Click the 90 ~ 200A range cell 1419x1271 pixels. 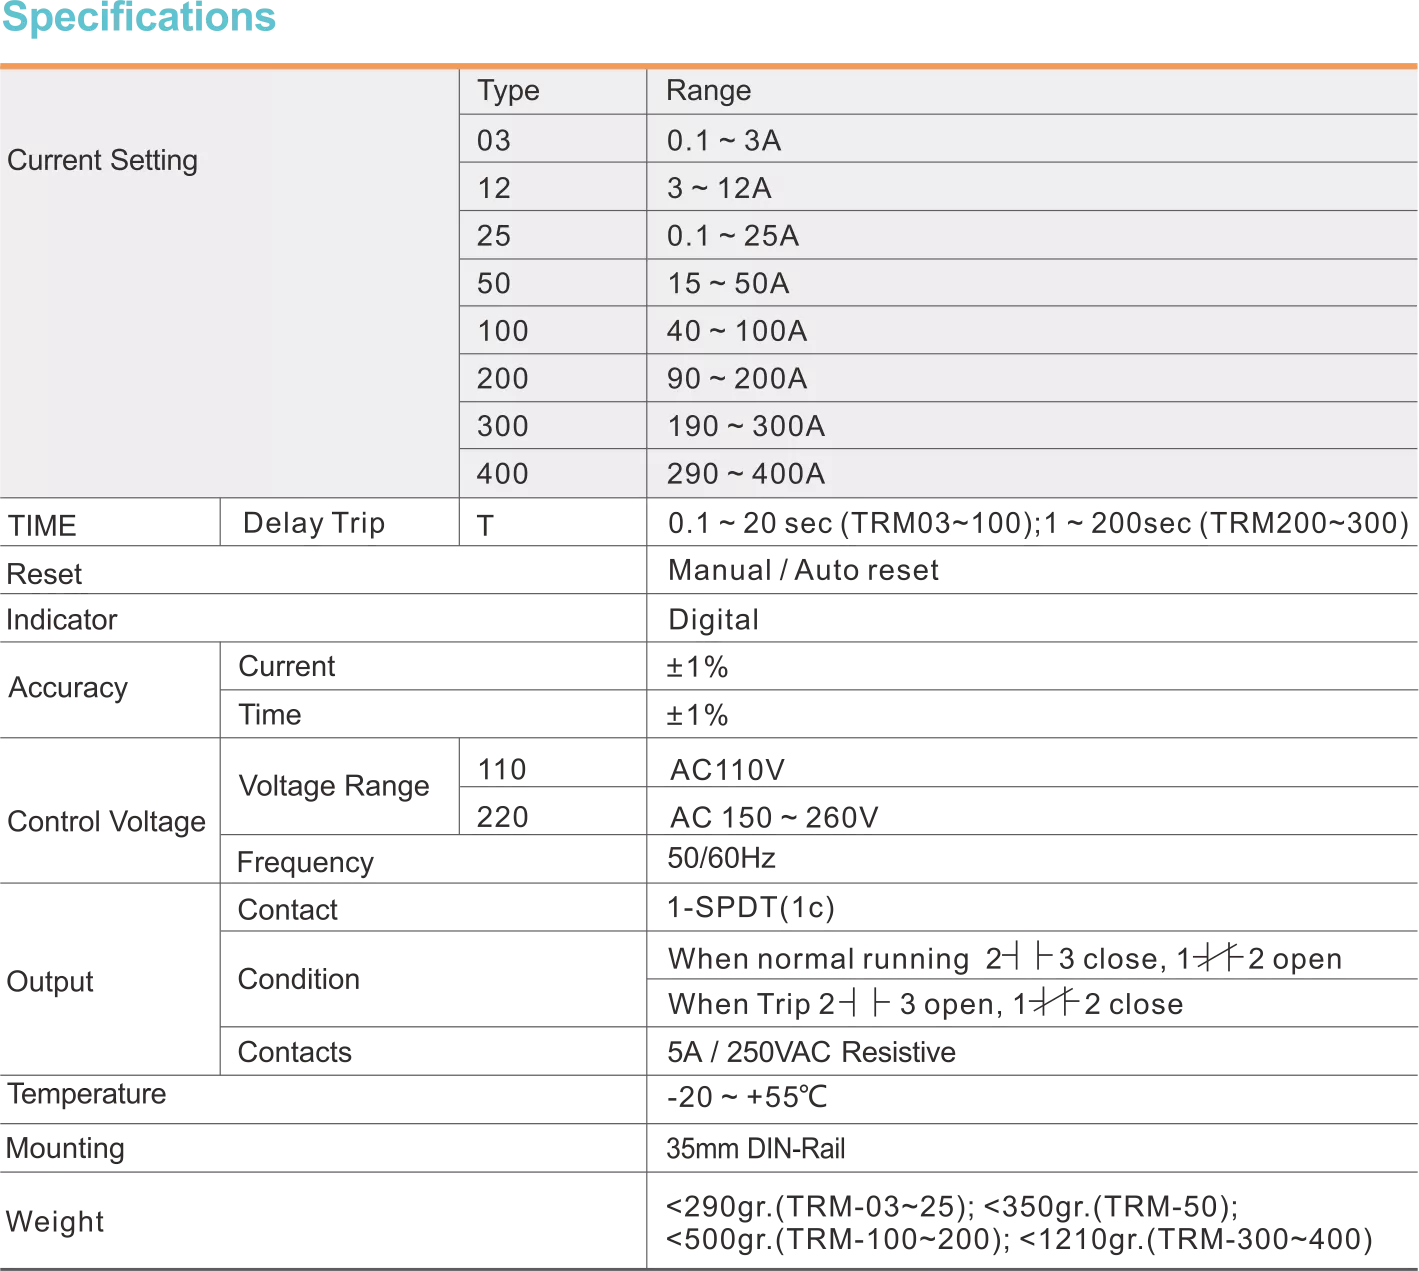[737, 378]
